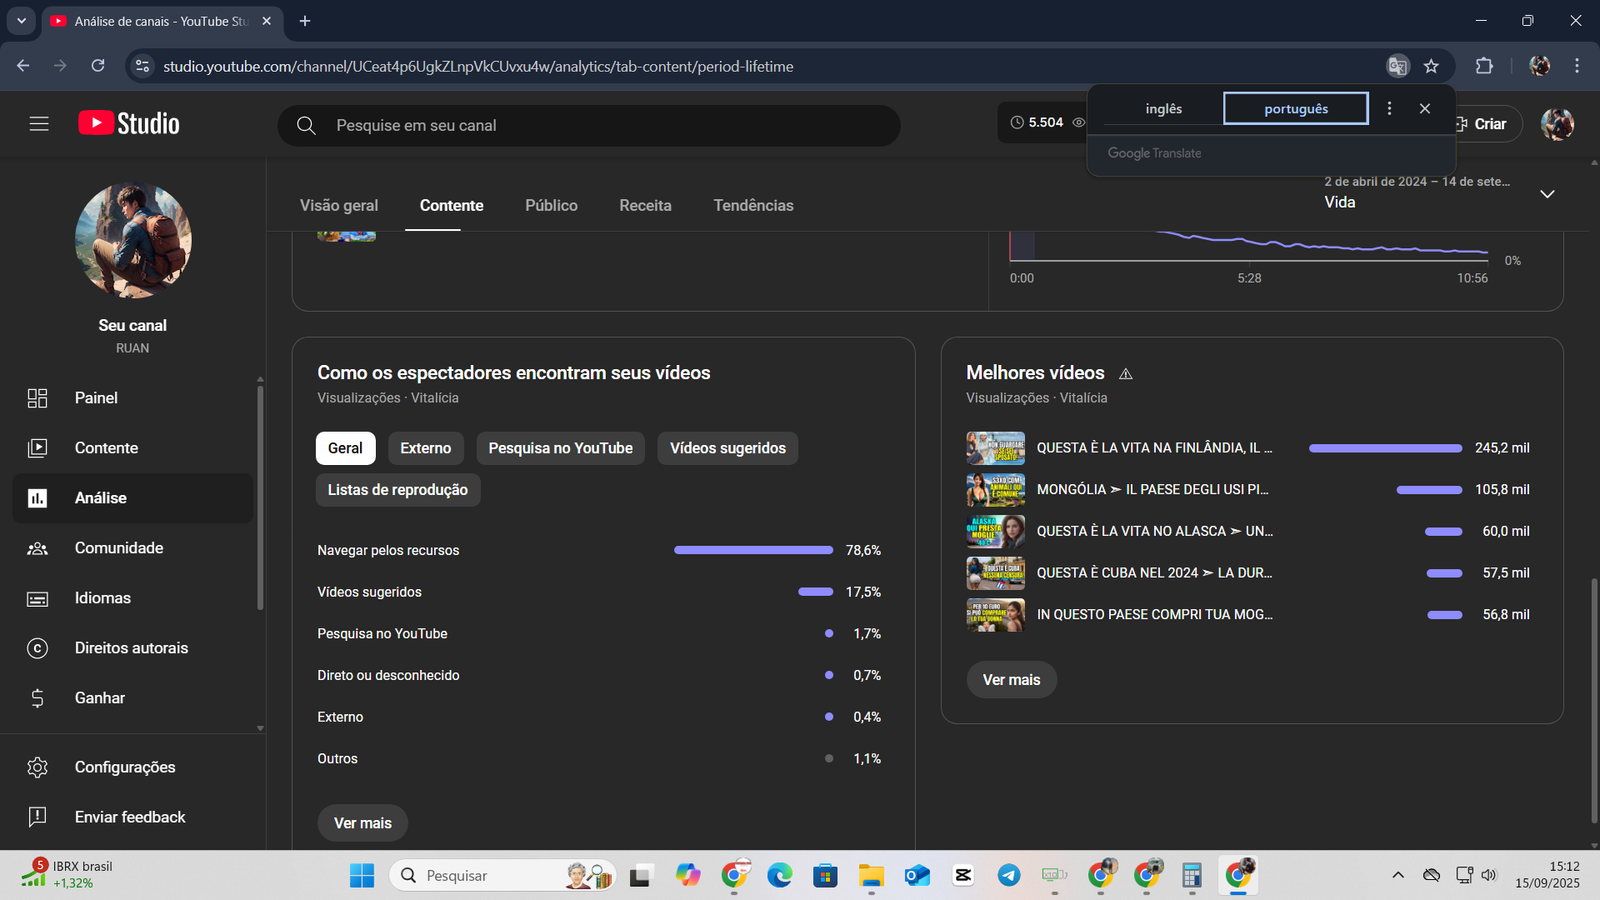Open translate options three-dot menu
This screenshot has width=1600, height=900.
pyautogui.click(x=1389, y=108)
